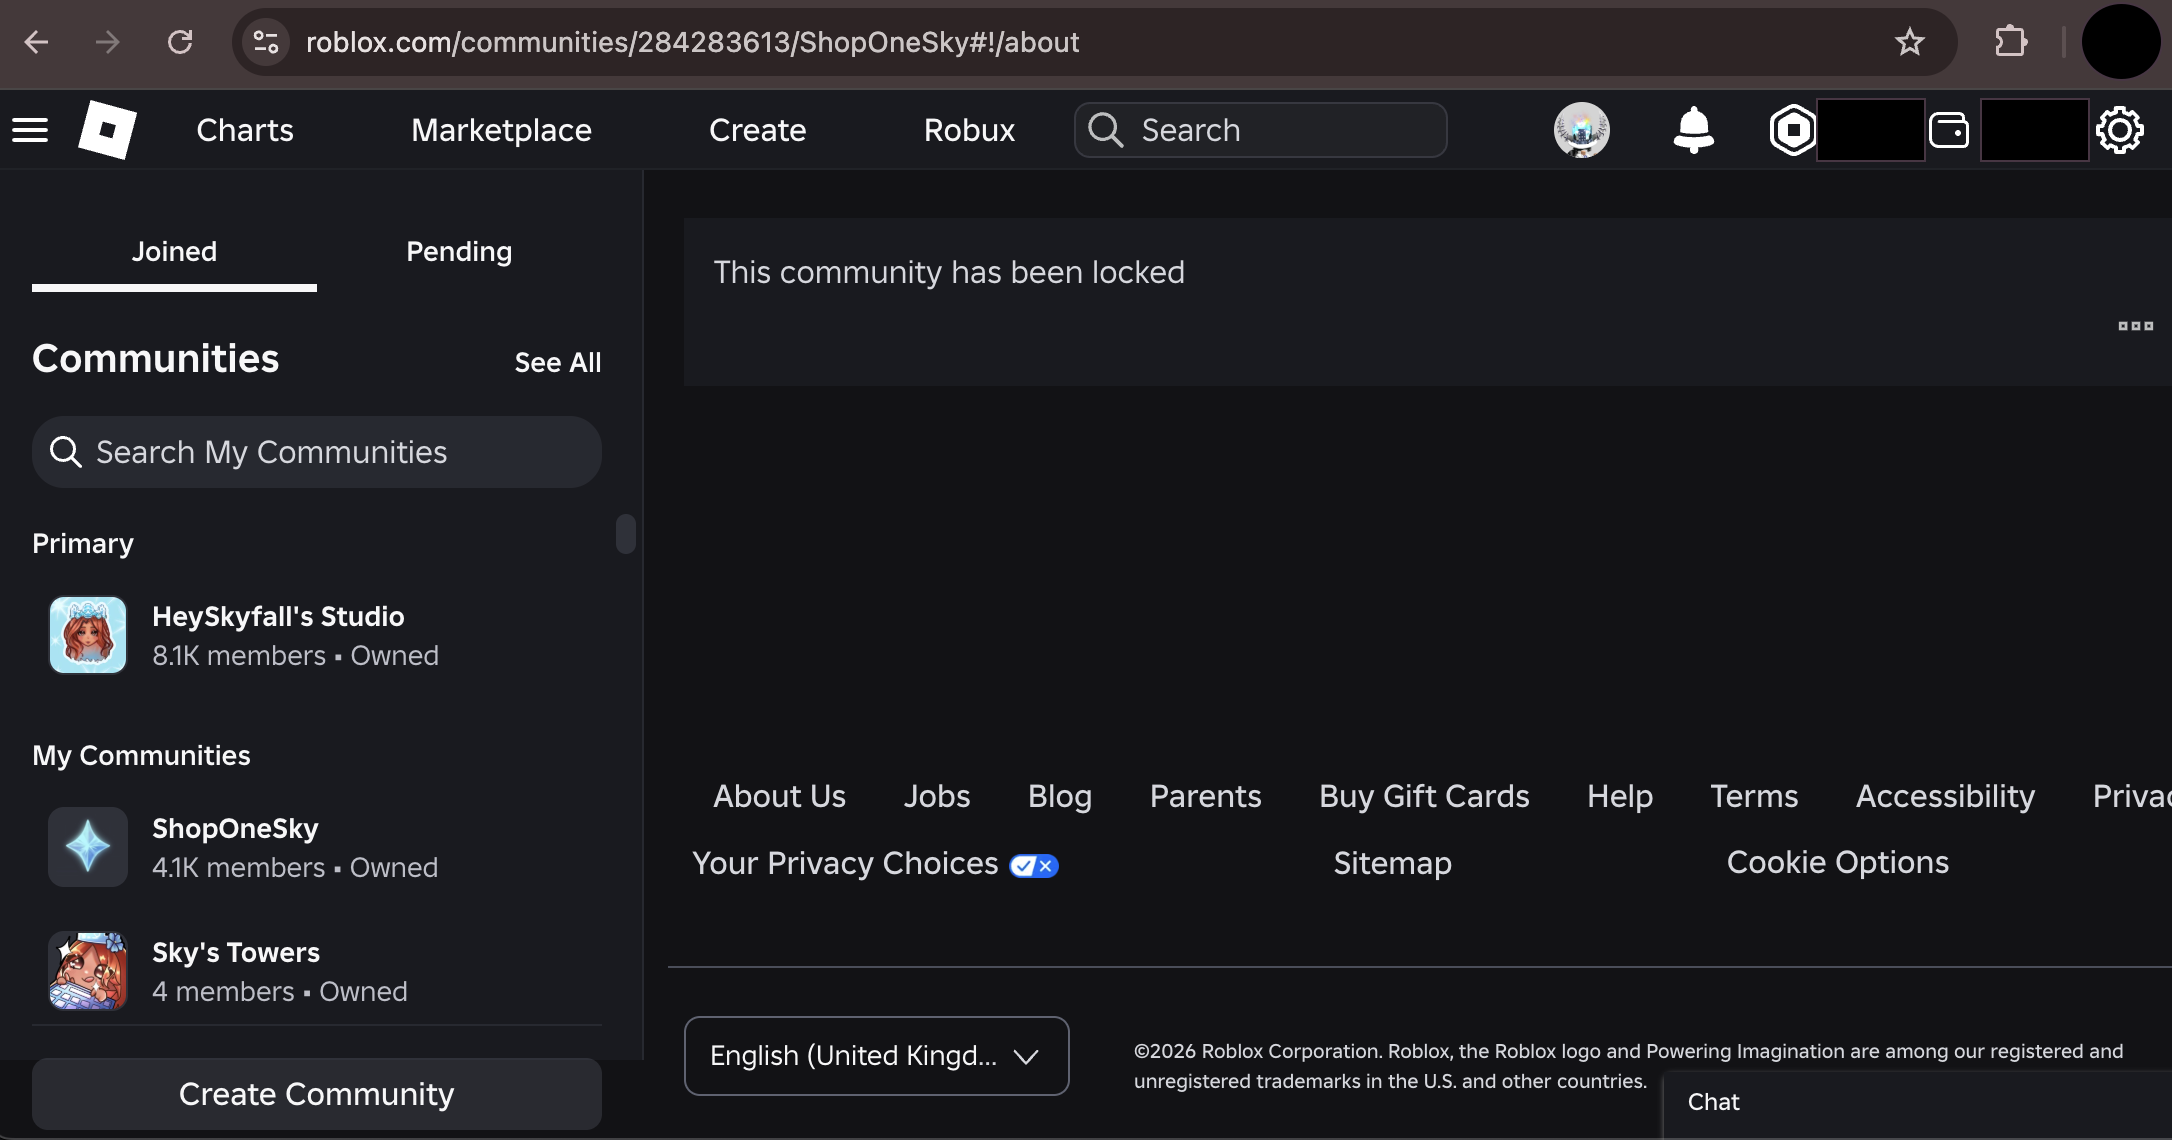2172x1140 pixels.
Task: Open the About Us footer link
Action: (x=779, y=796)
